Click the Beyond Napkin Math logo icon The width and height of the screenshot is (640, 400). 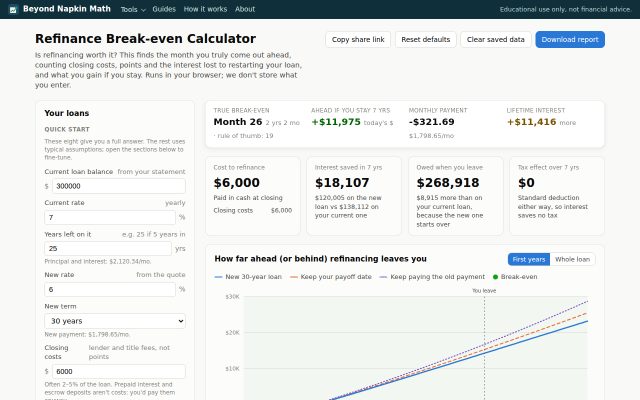pos(13,9)
